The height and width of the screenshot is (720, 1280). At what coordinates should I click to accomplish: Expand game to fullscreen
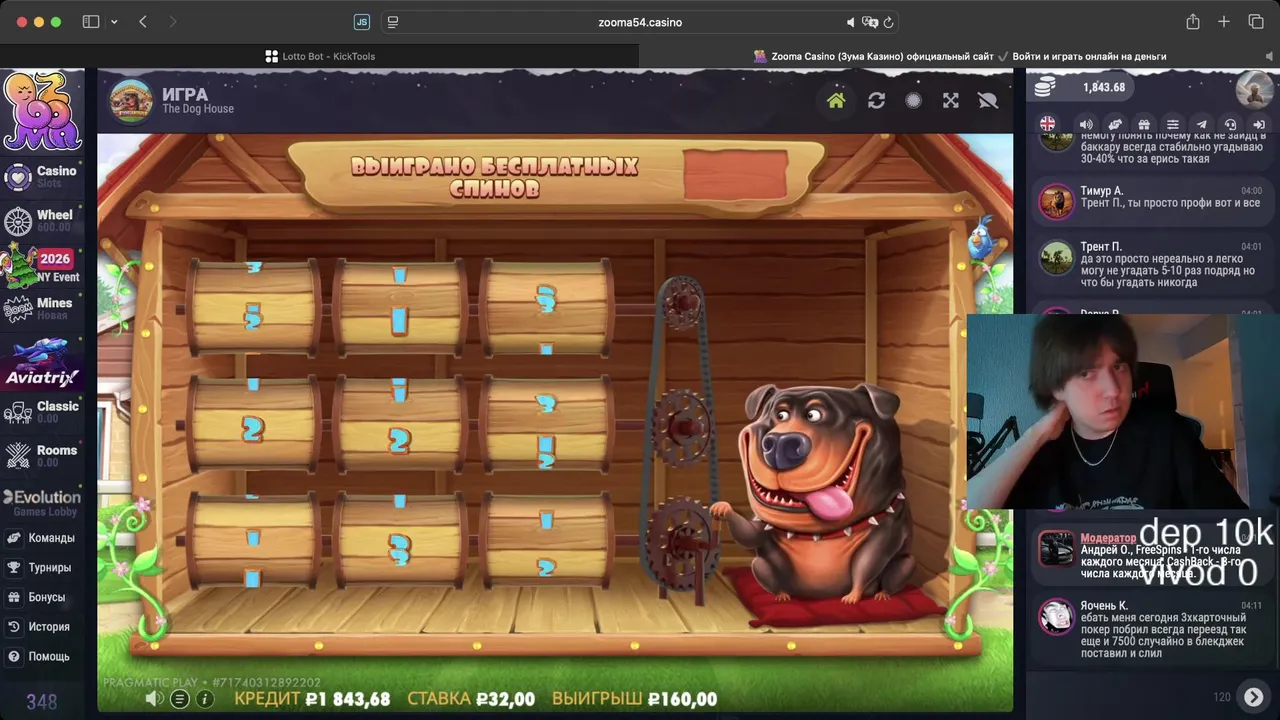point(951,100)
